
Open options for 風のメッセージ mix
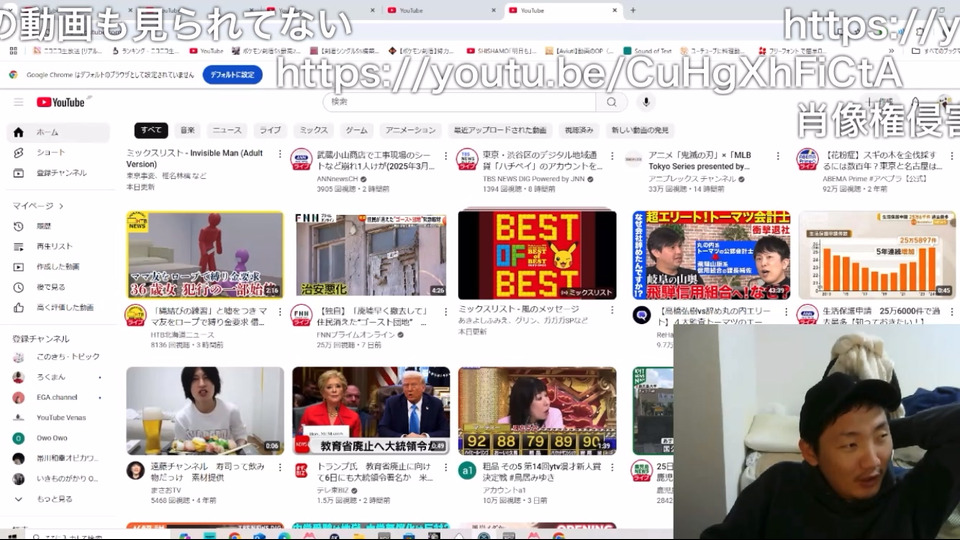(x=612, y=310)
